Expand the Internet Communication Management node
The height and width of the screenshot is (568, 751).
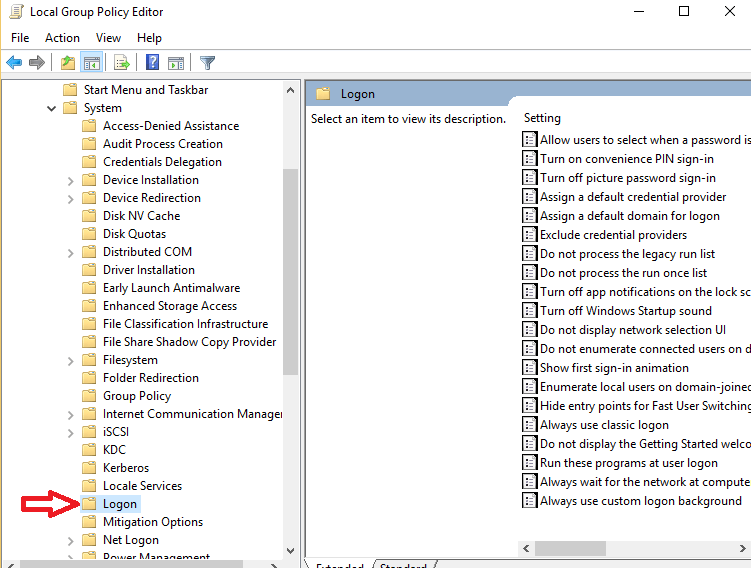click(70, 415)
